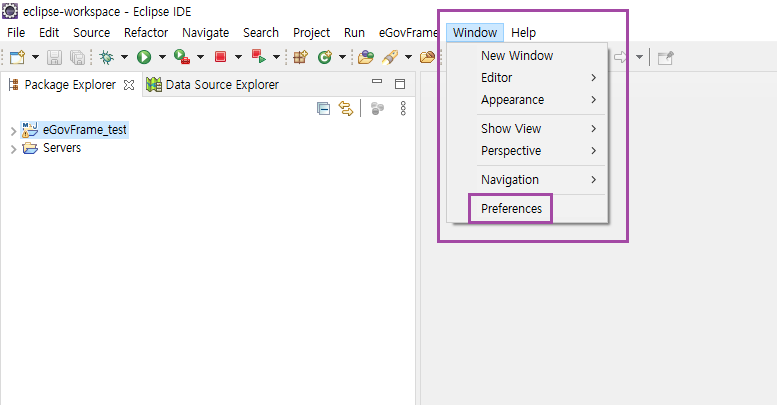This screenshot has height=405, width=777.
Task: Open the Run configurations dropdown arrow
Action: (x=162, y=58)
